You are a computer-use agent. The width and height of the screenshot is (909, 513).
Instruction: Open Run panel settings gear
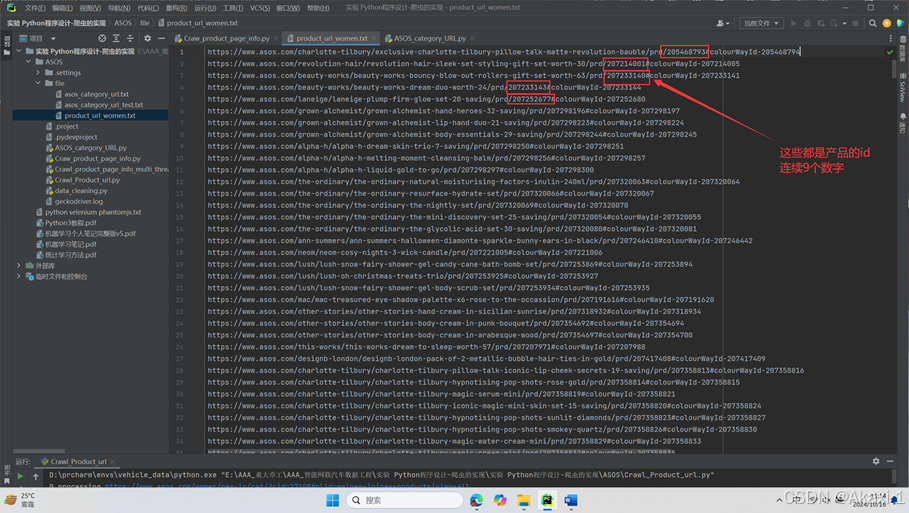[x=876, y=461]
